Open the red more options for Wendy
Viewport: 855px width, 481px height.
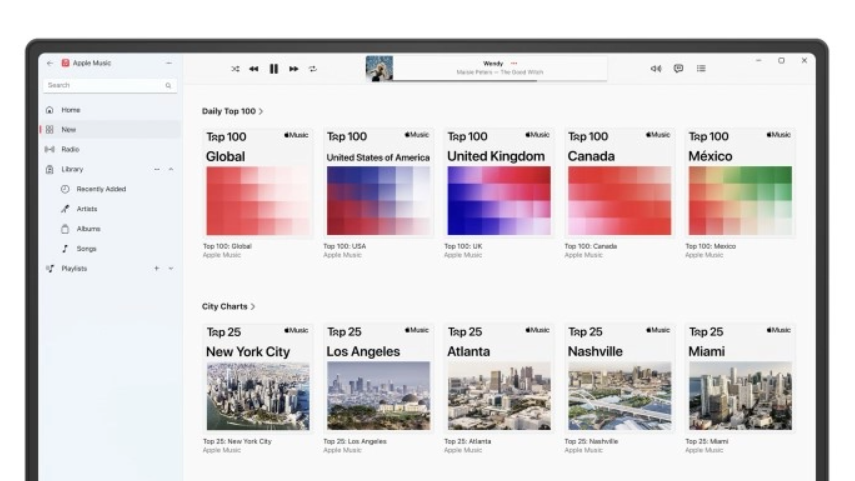(514, 63)
